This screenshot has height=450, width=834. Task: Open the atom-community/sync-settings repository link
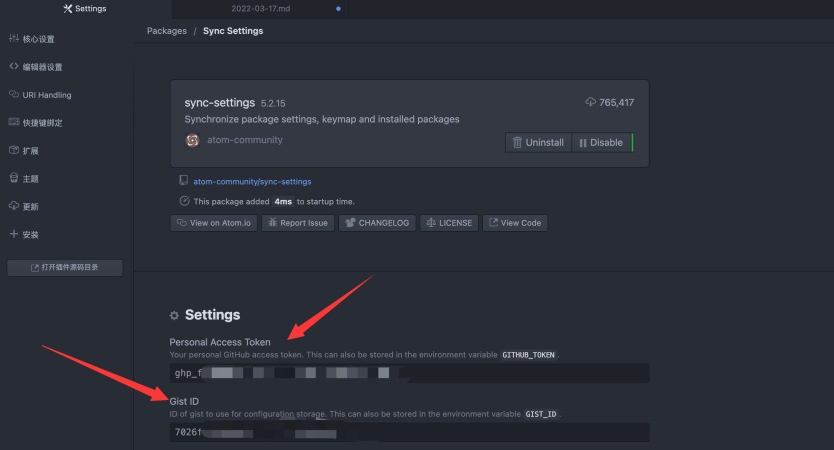coord(251,182)
